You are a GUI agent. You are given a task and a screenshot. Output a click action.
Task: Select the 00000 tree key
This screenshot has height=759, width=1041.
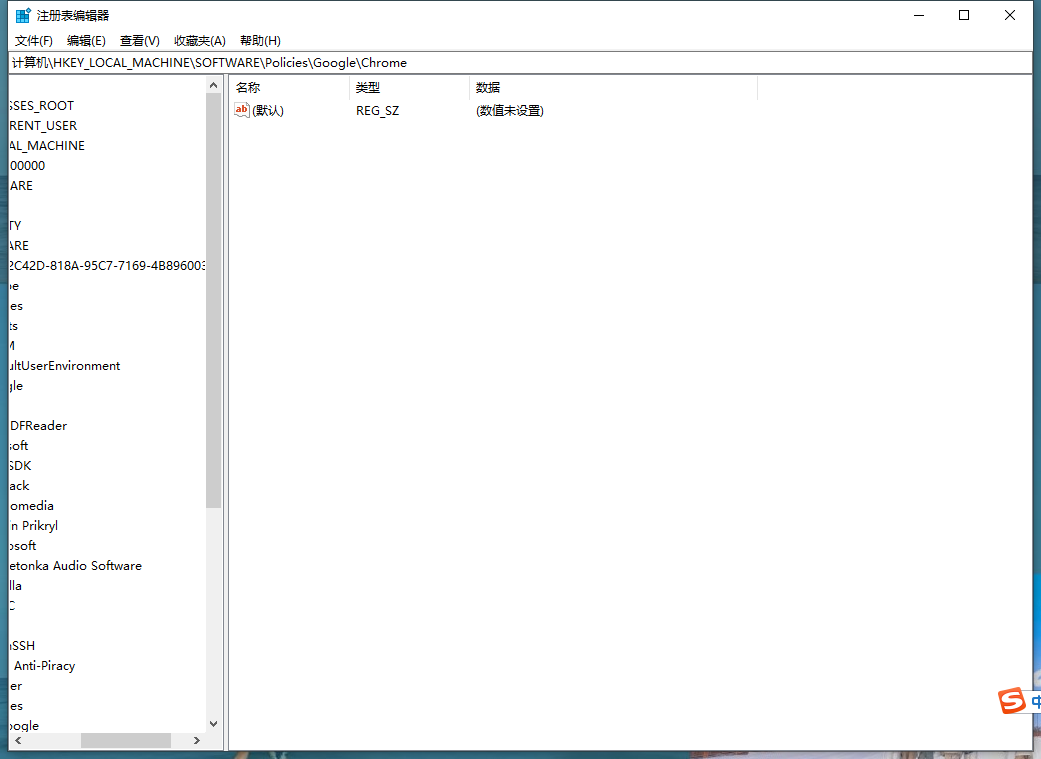[27, 165]
